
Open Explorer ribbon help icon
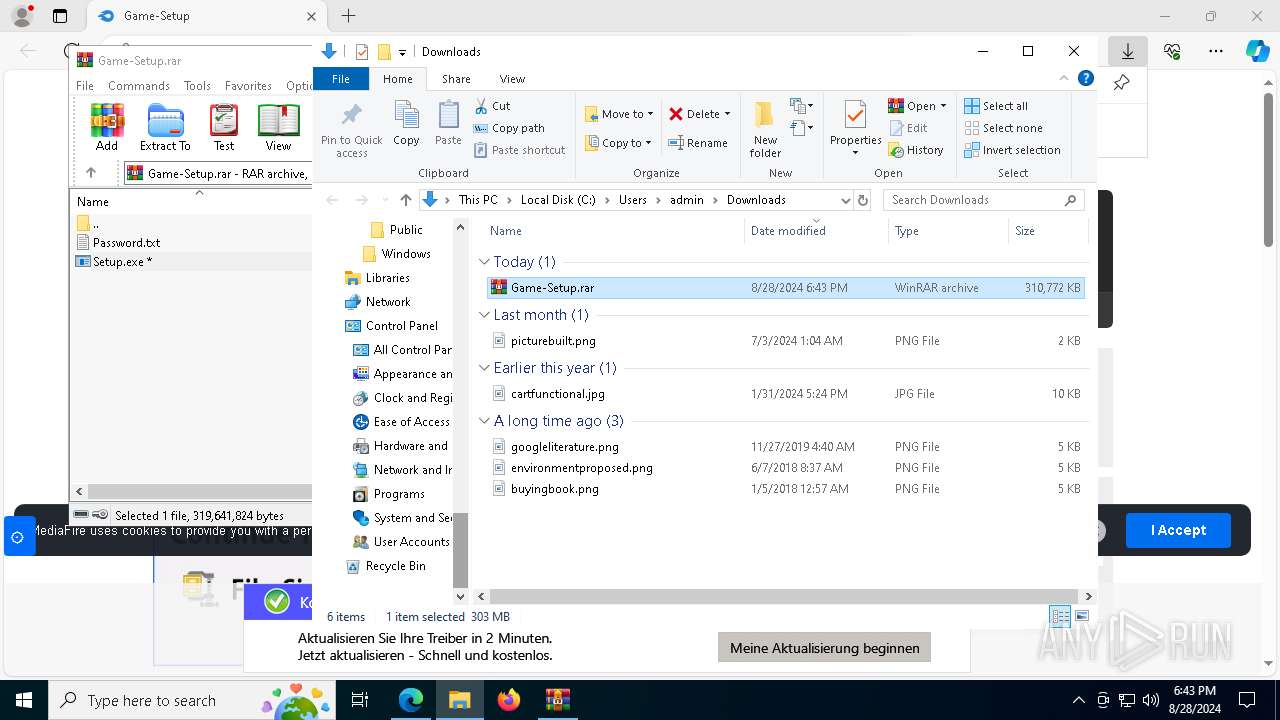tap(1086, 78)
